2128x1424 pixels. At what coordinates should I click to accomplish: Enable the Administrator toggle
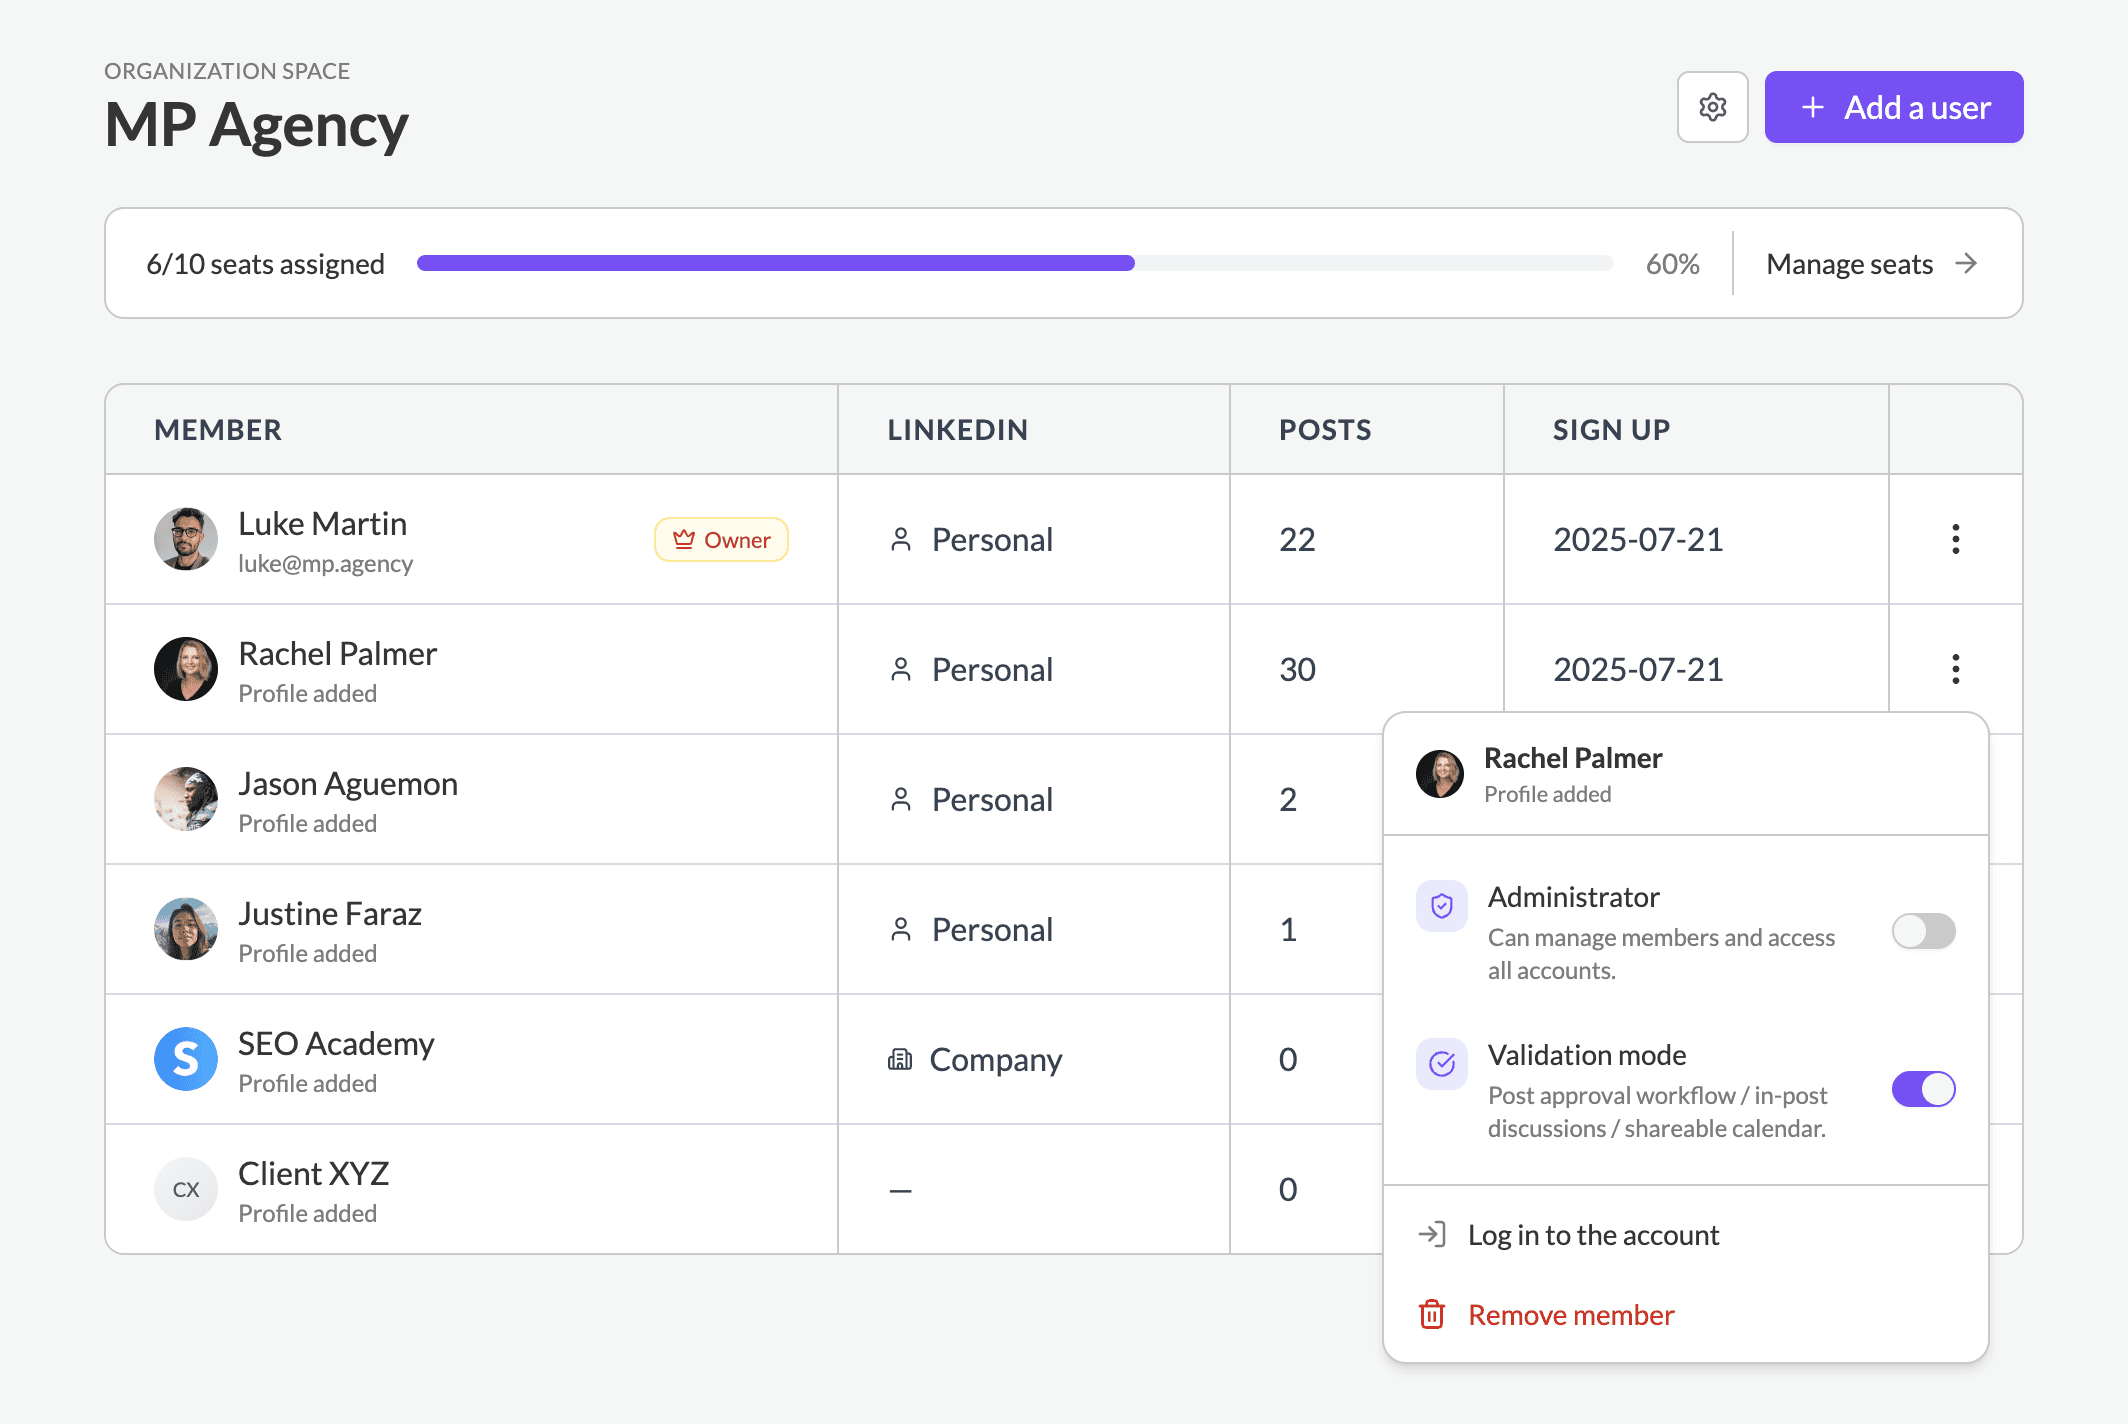(x=1922, y=931)
